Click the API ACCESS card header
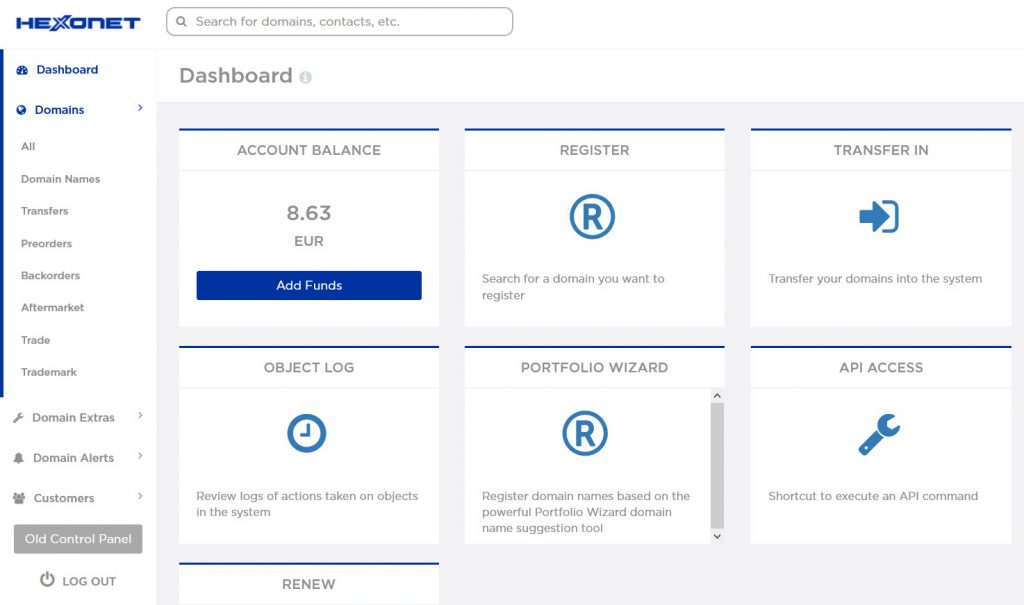Image resolution: width=1024 pixels, height=605 pixels. coord(881,368)
